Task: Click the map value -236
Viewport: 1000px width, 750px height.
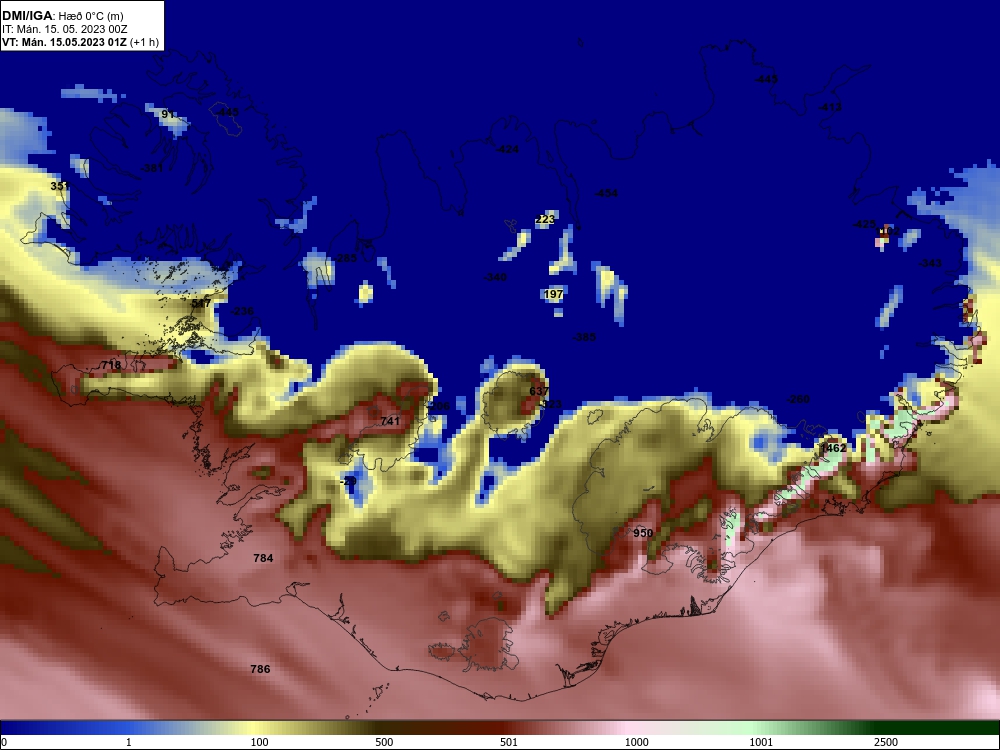Action: click(x=242, y=311)
